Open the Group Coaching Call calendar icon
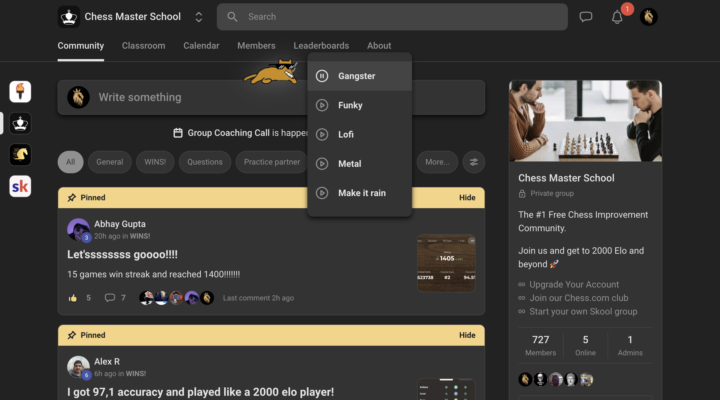 click(178, 133)
